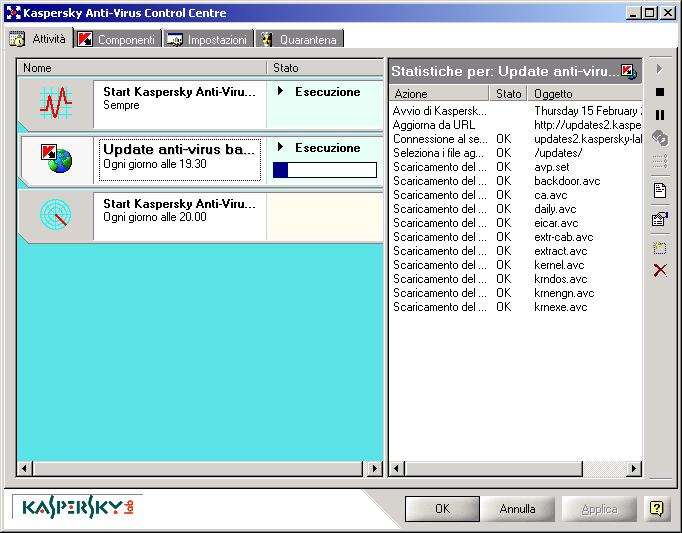This screenshot has width=682, height=533.
Task: Click the new task icon
Action: (660, 248)
